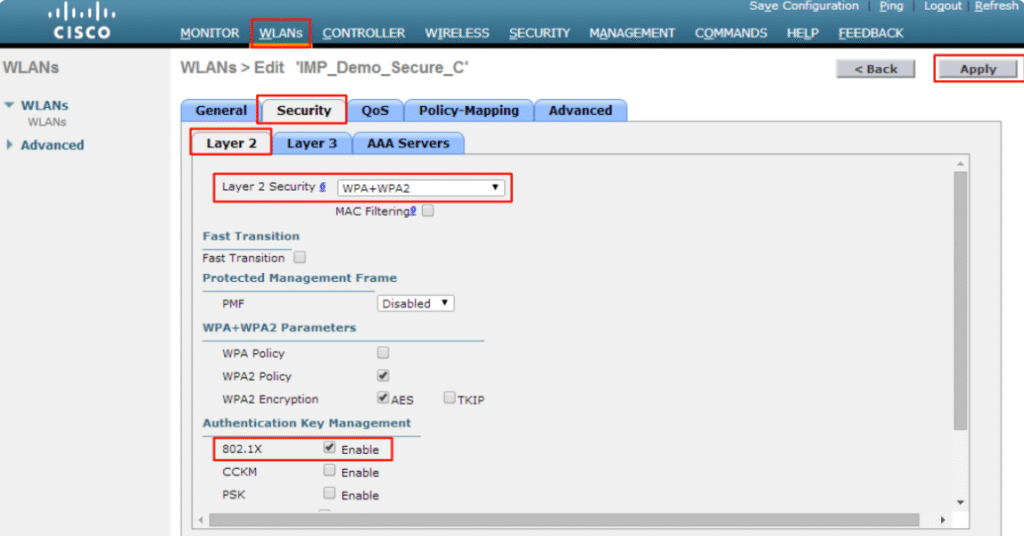The width and height of the screenshot is (1024, 536).
Task: Click the Cisco logo
Action: coord(82,22)
